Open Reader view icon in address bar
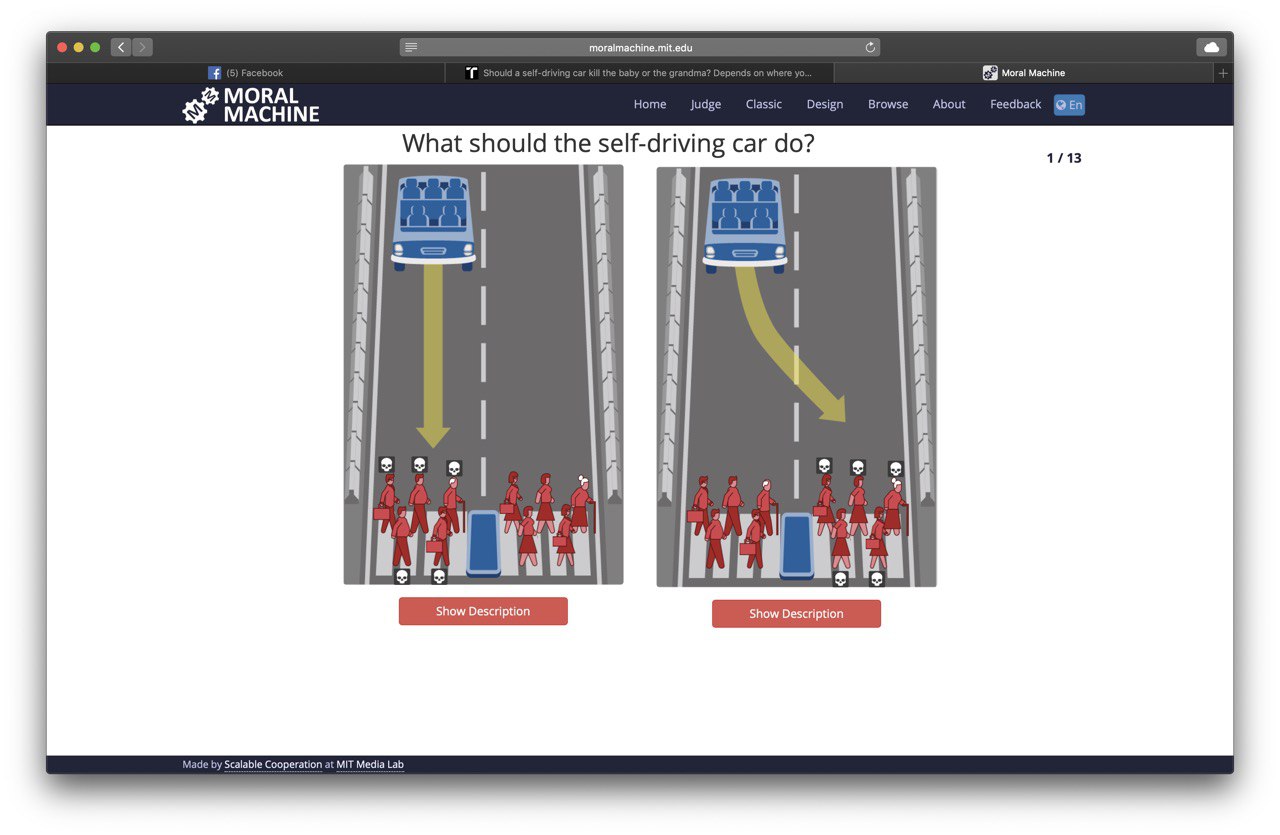Image resolution: width=1280 pixels, height=835 pixels. pyautogui.click(x=411, y=47)
